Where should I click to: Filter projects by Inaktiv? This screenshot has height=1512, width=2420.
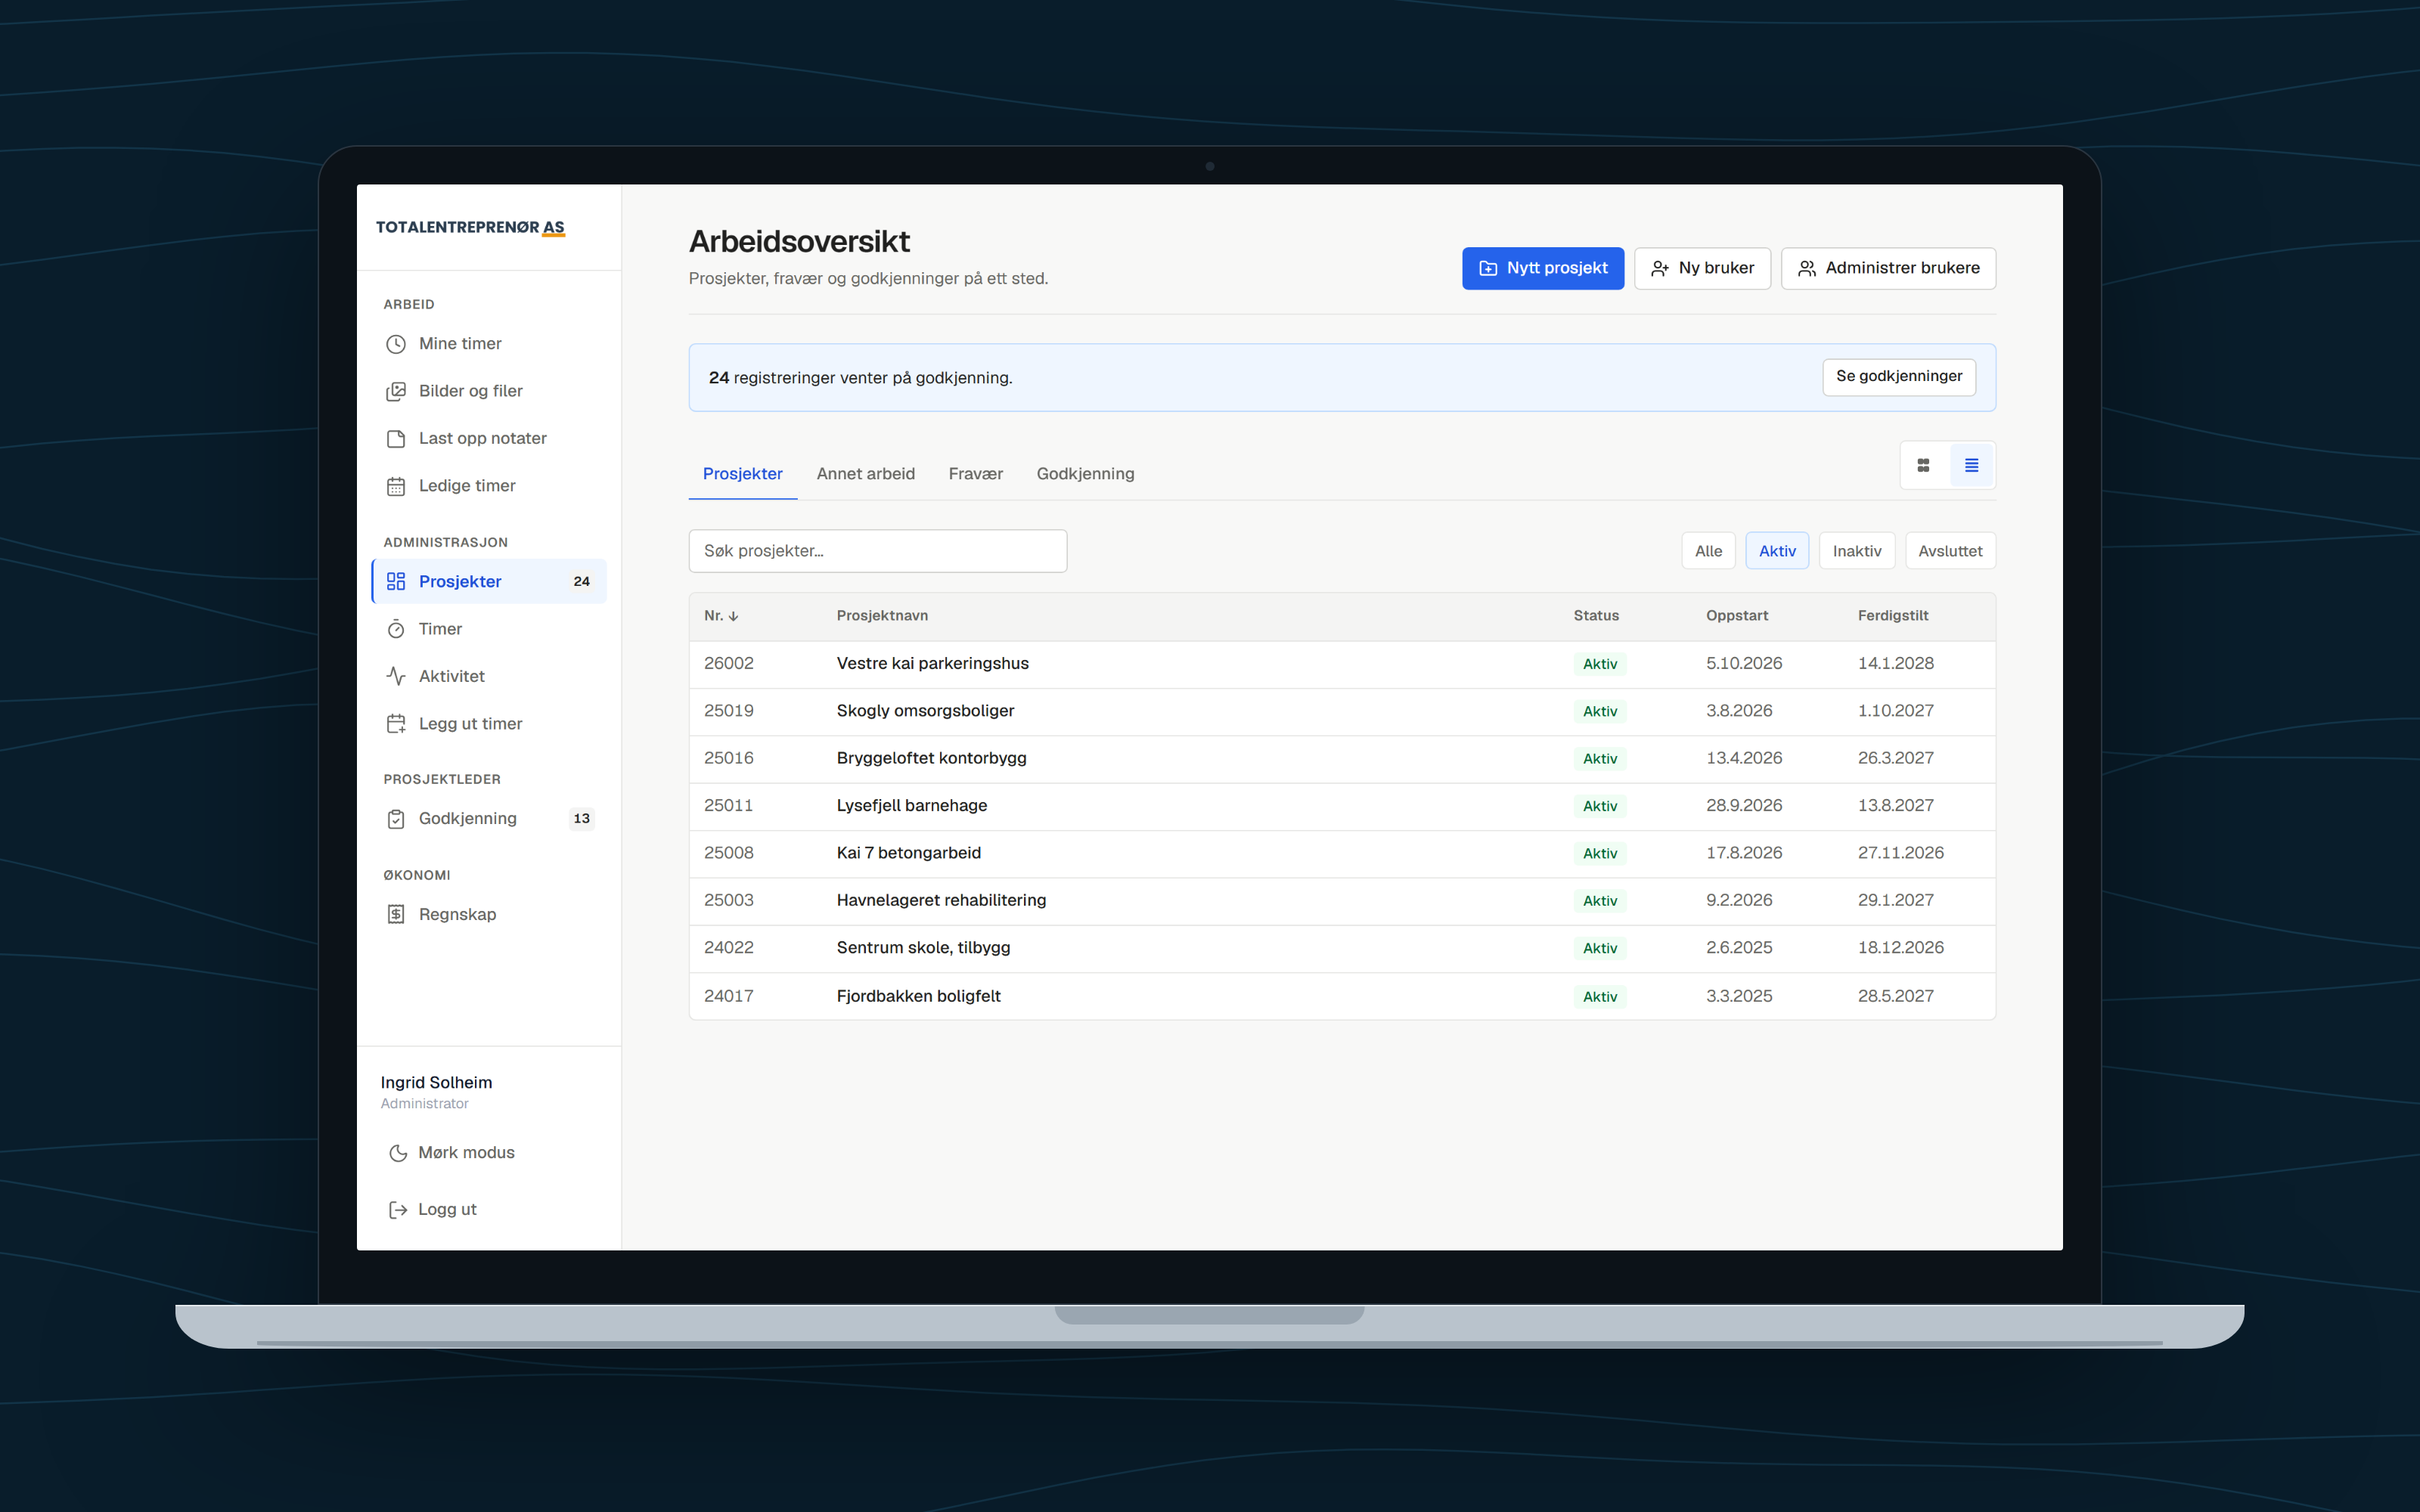(1857, 551)
